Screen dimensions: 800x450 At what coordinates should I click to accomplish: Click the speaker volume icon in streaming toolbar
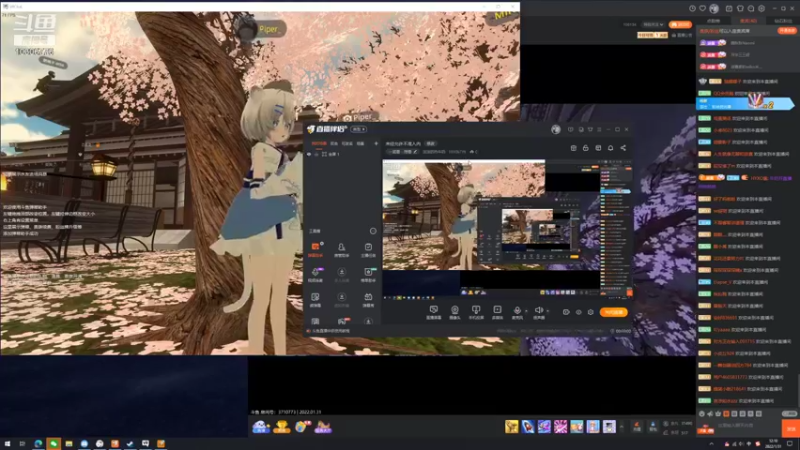(538, 310)
